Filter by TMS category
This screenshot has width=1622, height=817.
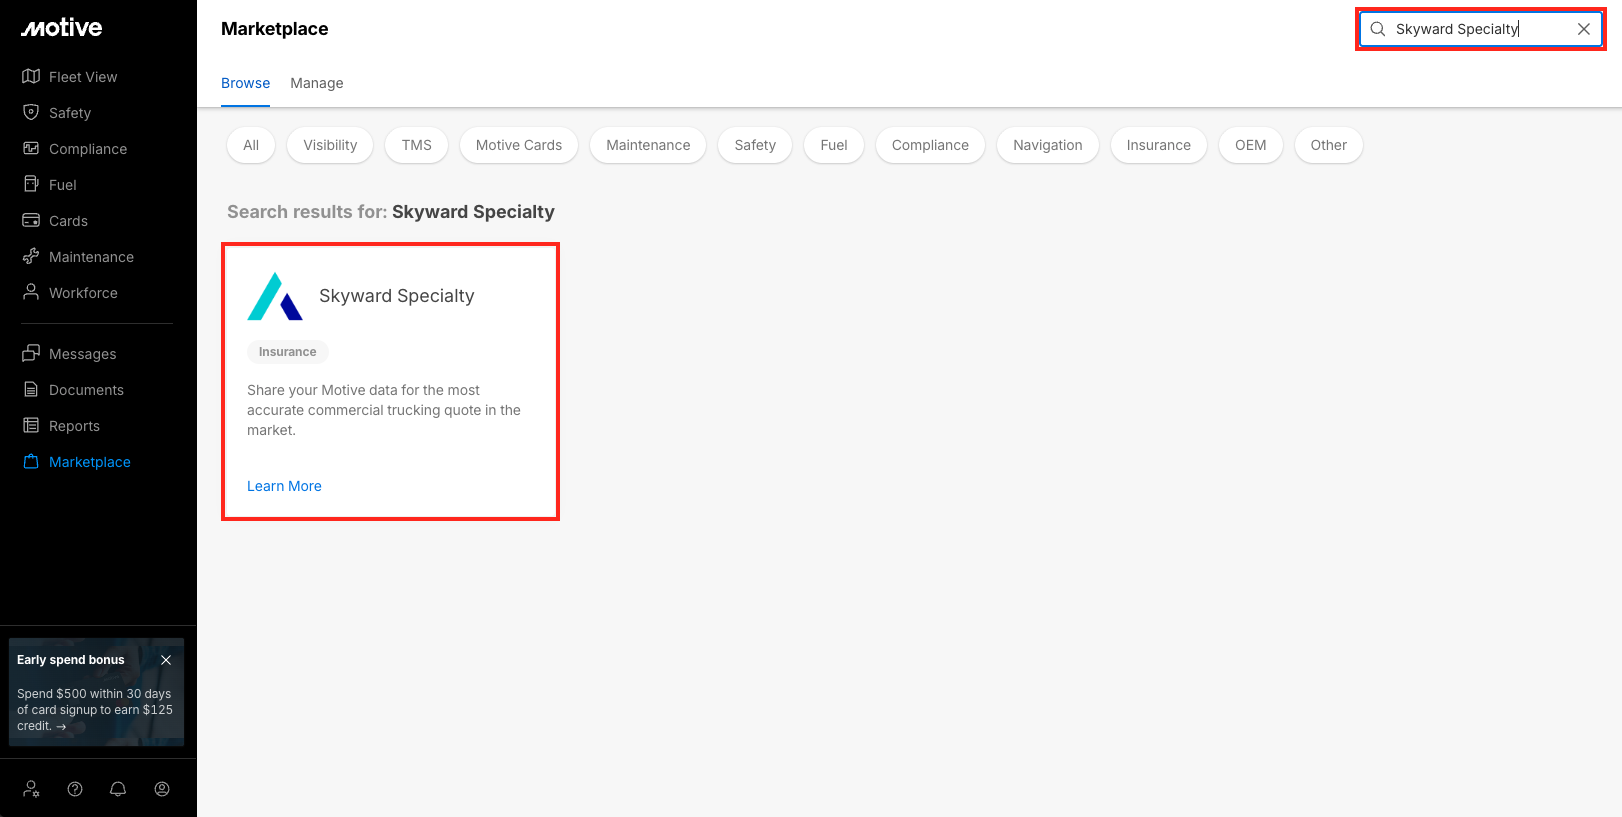tap(417, 145)
